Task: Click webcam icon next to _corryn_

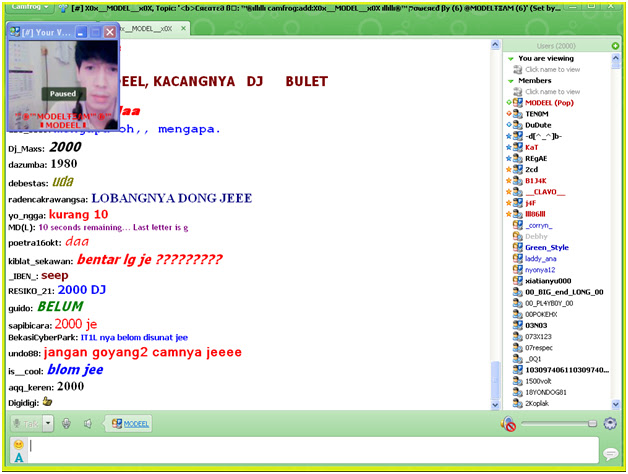Action: [518, 225]
